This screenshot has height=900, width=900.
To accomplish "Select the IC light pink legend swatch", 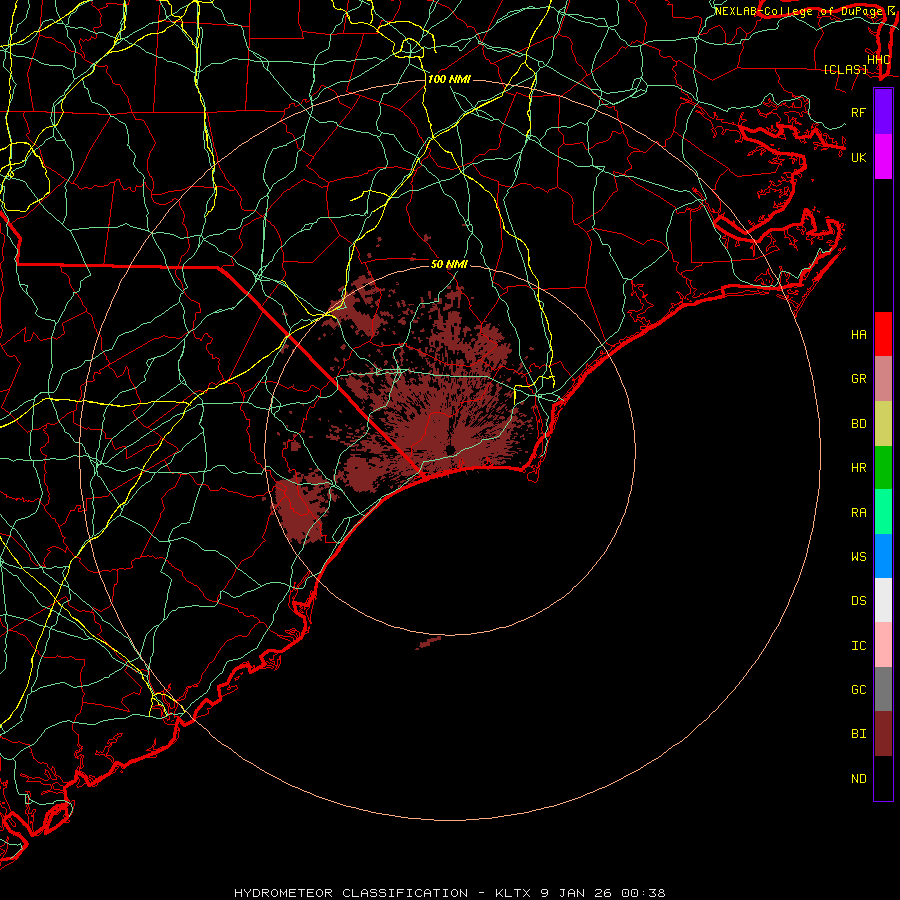I will 883,645.
